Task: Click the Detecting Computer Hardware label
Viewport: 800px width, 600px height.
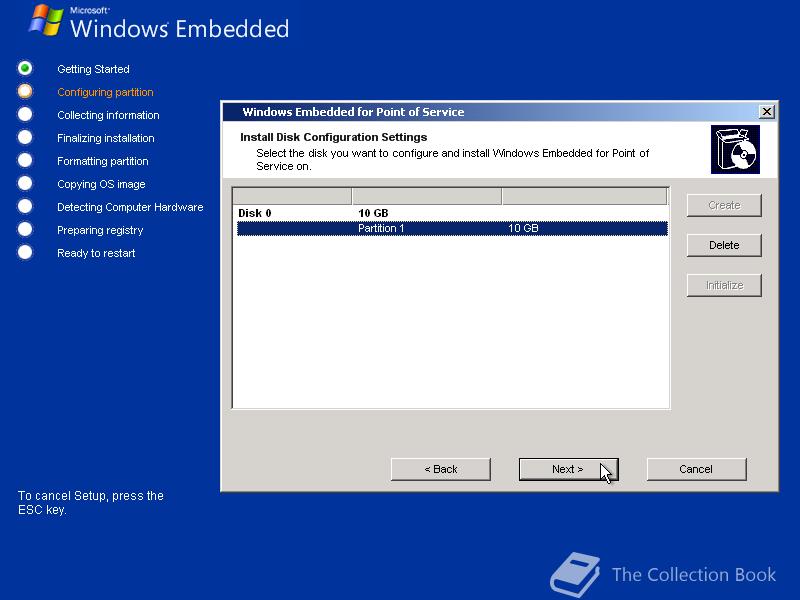Action: (130, 207)
